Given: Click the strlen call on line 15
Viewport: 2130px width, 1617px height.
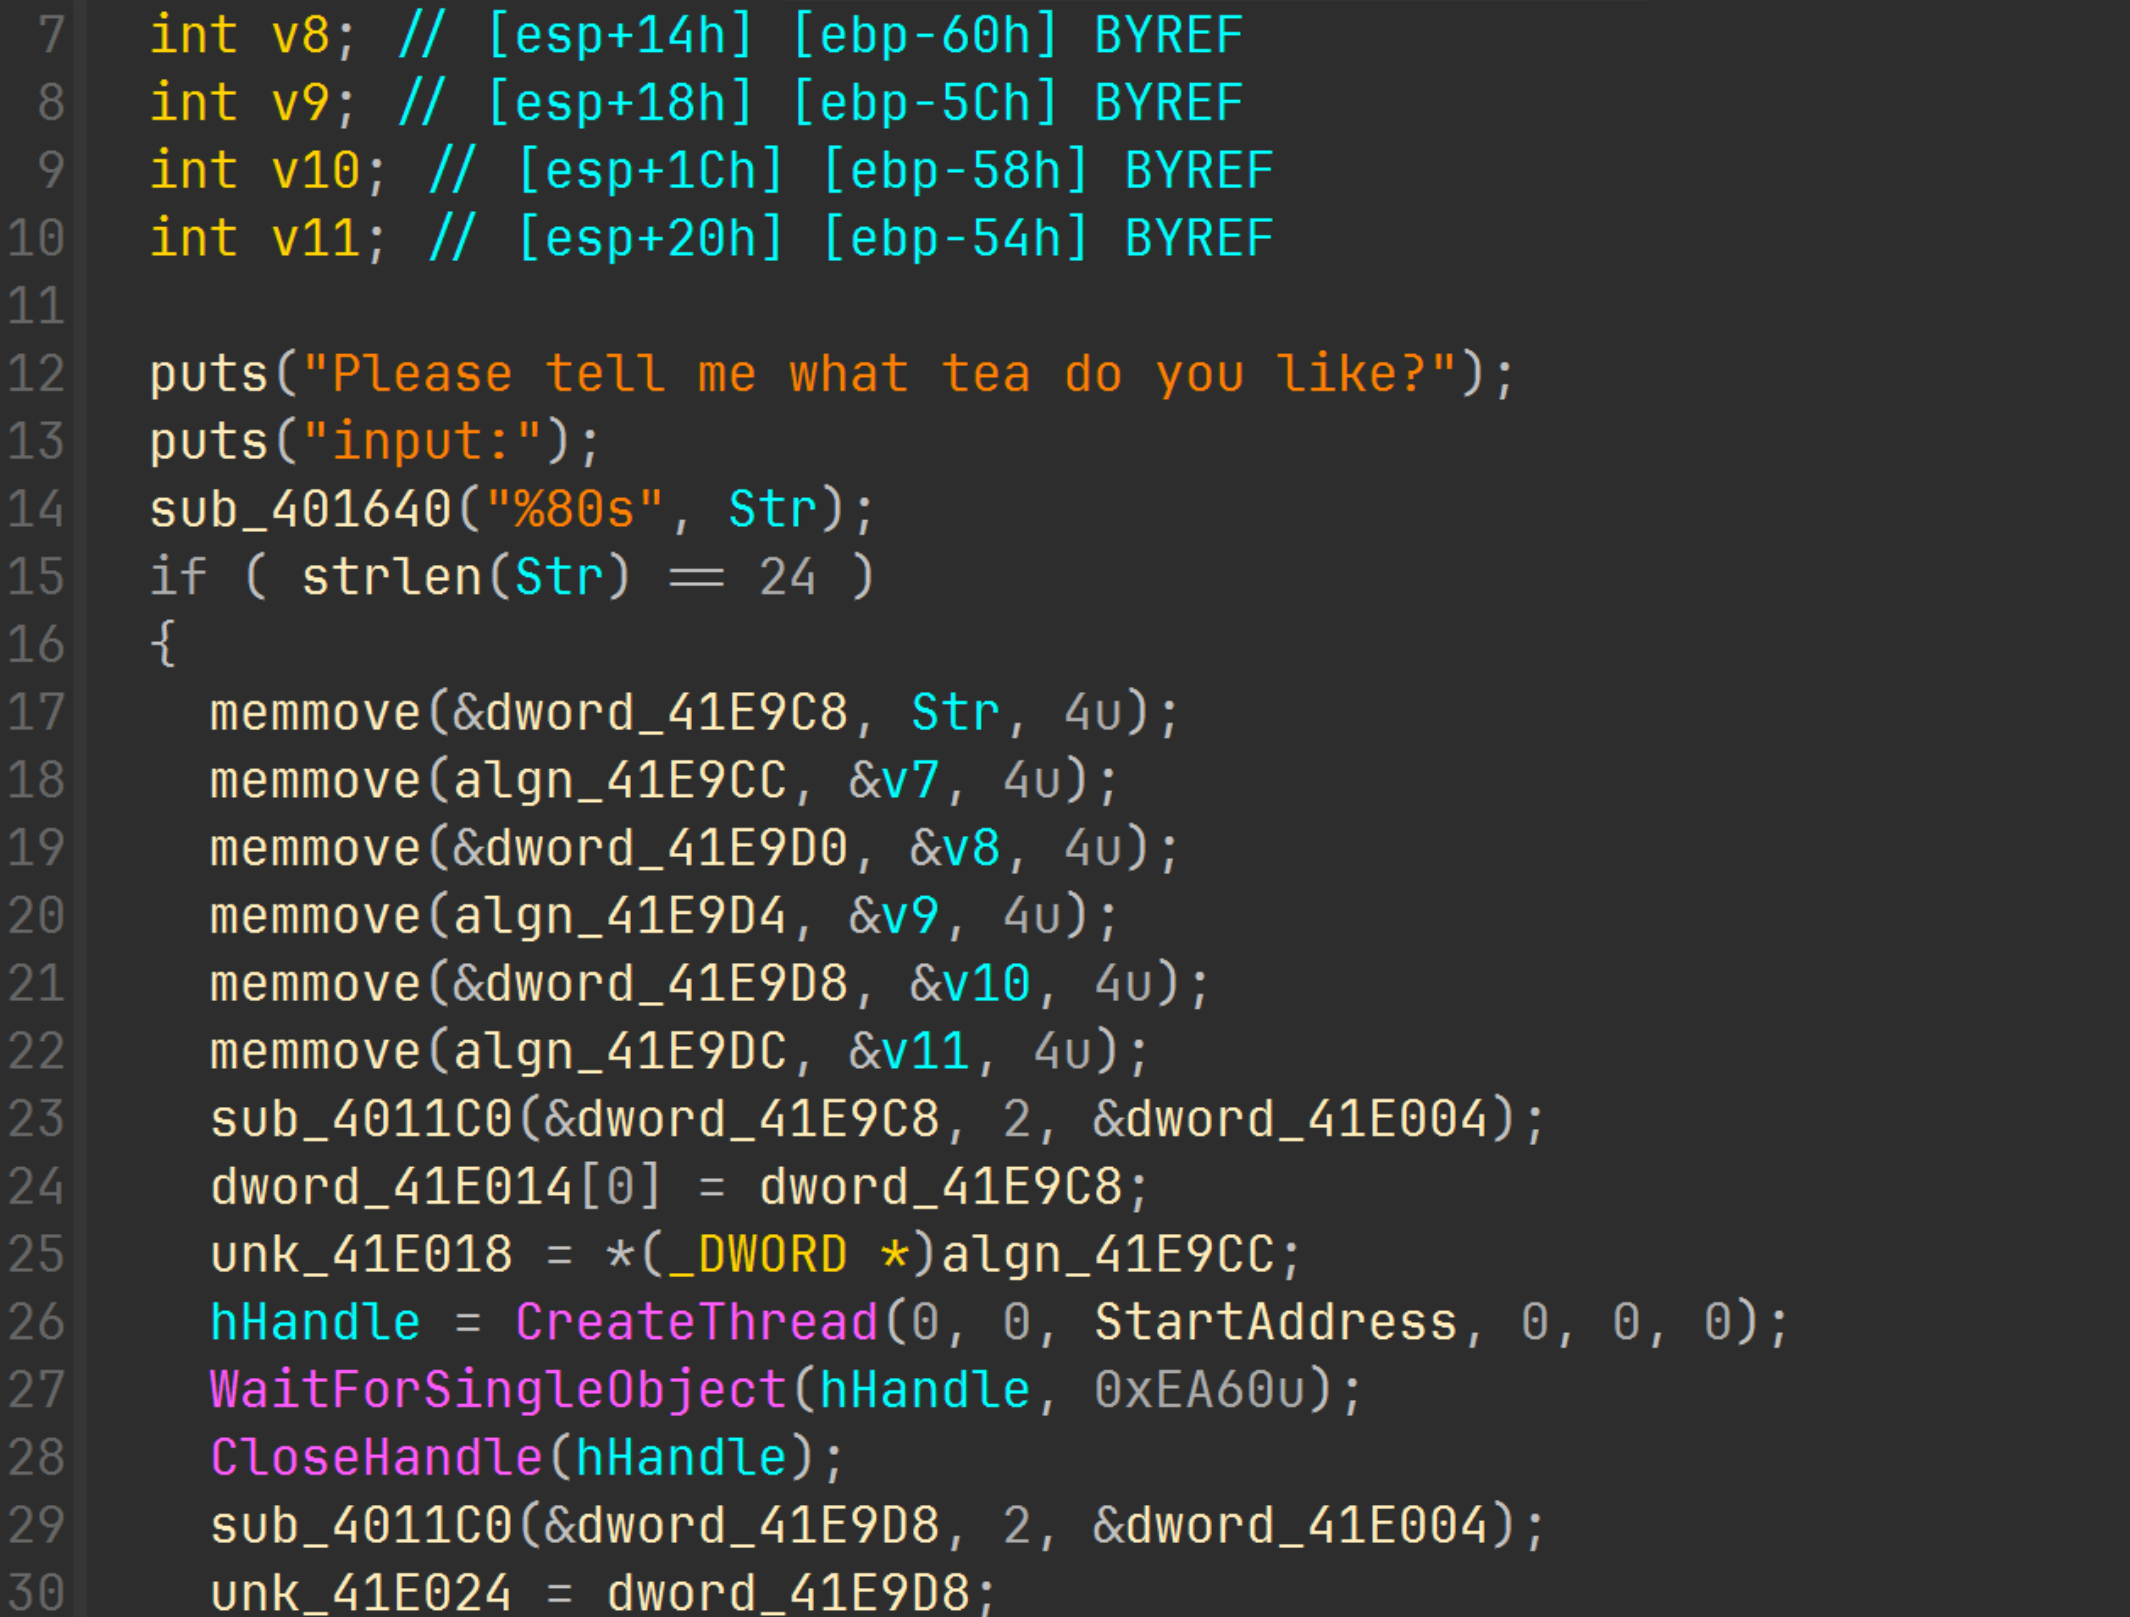Looking at the screenshot, I should [392, 577].
